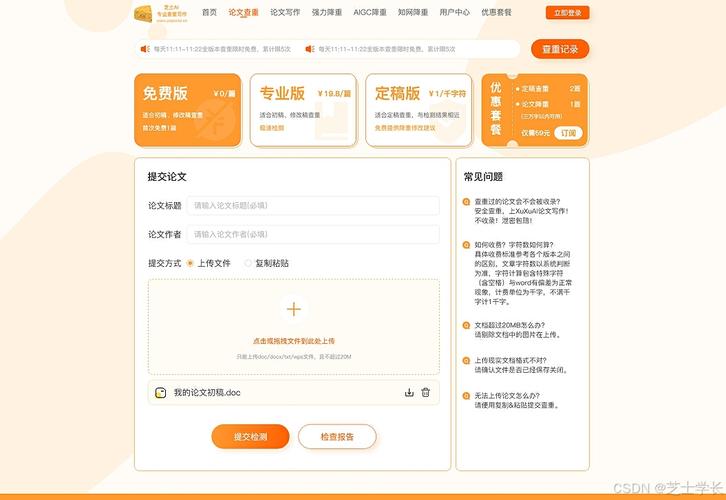
Task: Click the 立即登录 button
Action: pyautogui.click(x=568, y=13)
